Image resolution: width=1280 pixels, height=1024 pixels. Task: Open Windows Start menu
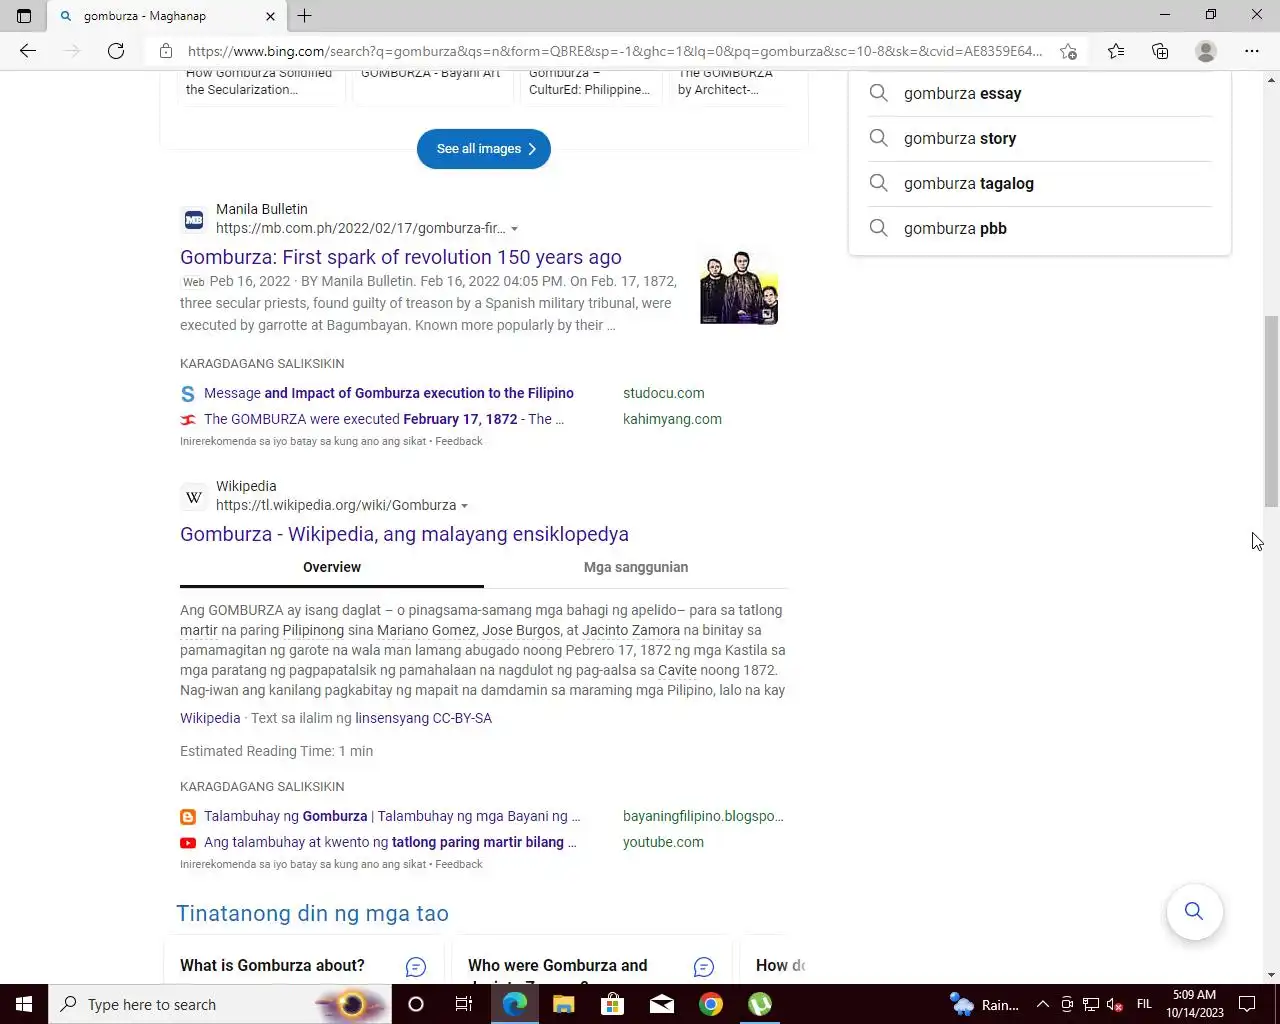coord(24,1004)
